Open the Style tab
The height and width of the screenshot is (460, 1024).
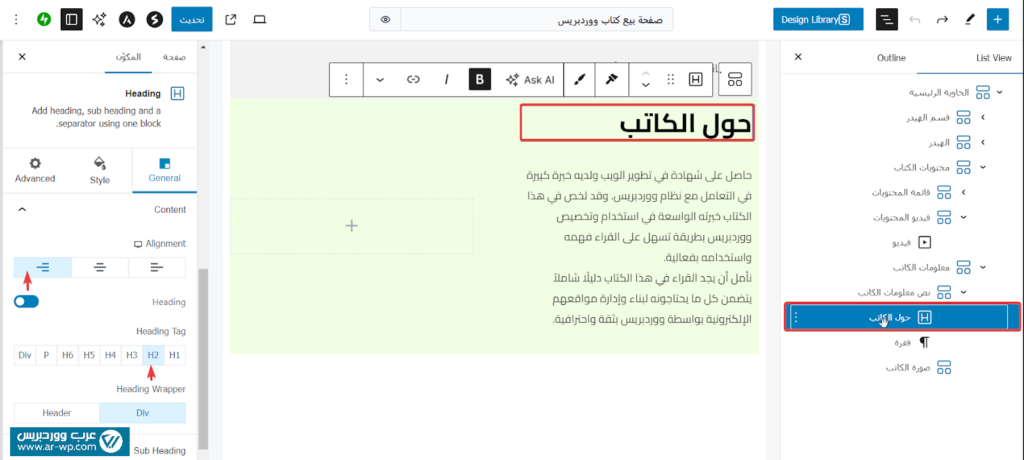[100, 170]
